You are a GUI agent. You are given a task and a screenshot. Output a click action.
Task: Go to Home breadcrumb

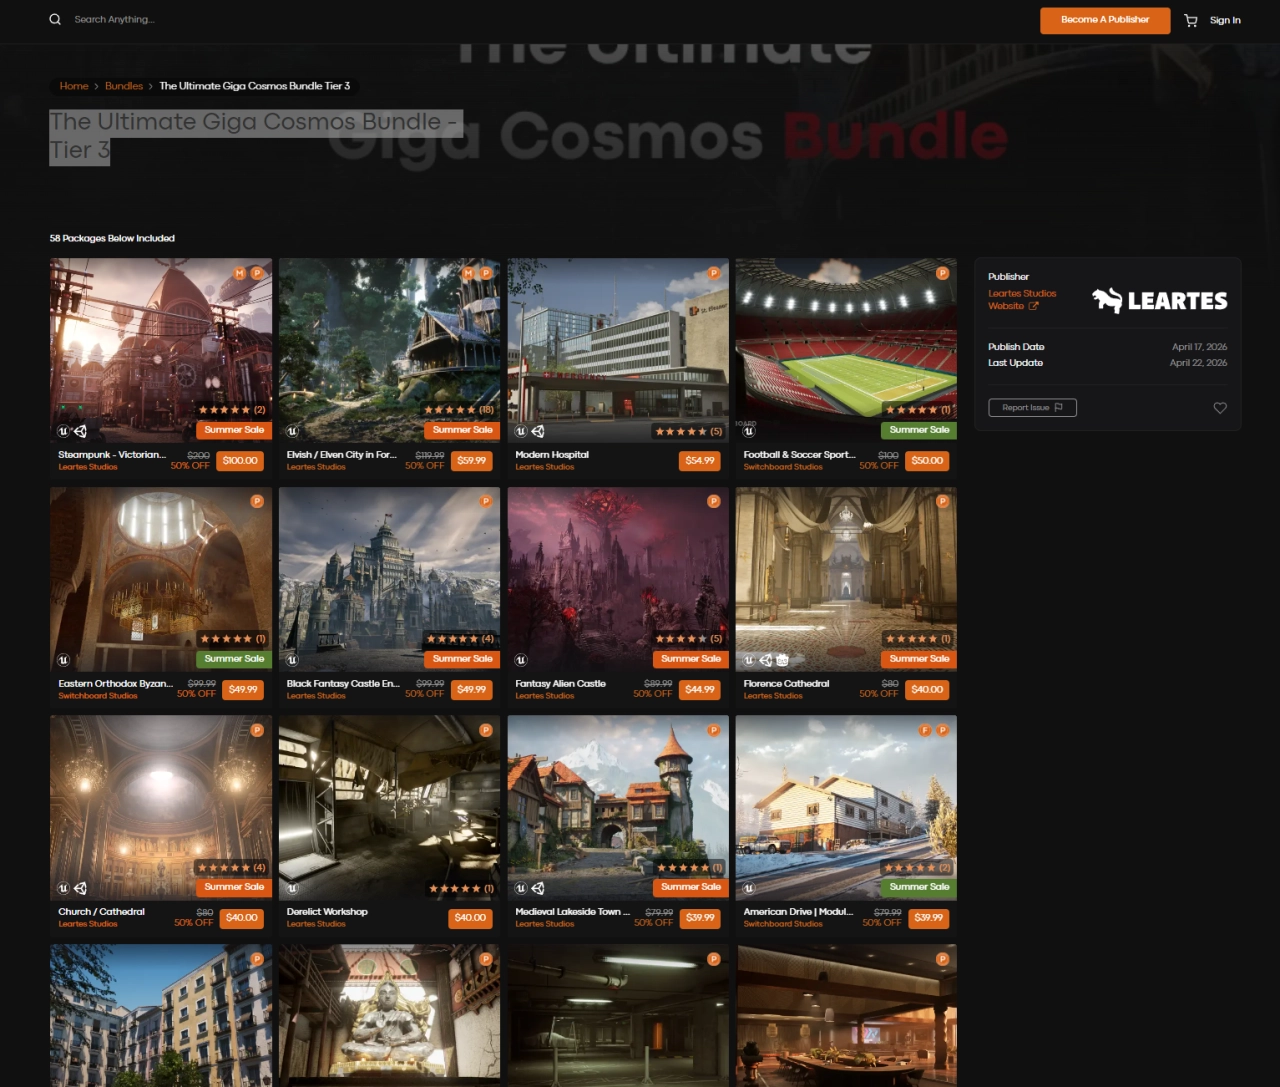click(74, 86)
